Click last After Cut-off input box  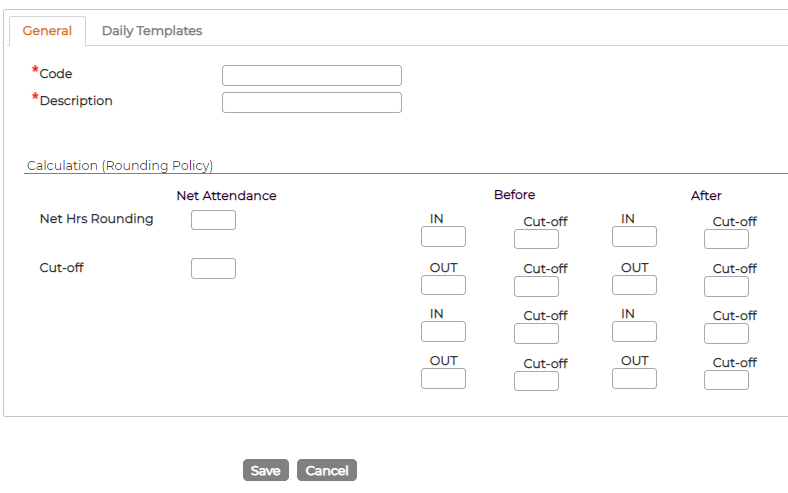click(x=726, y=380)
